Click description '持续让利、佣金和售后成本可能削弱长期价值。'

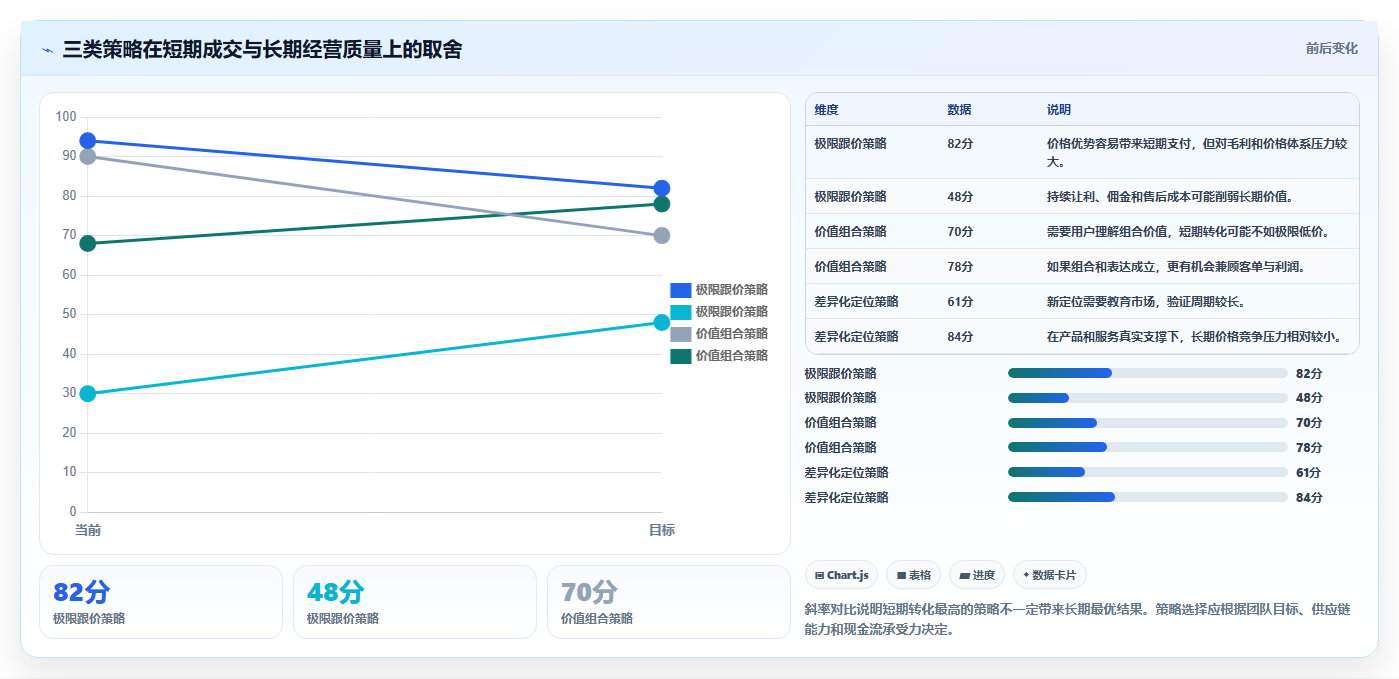[x=1172, y=197]
